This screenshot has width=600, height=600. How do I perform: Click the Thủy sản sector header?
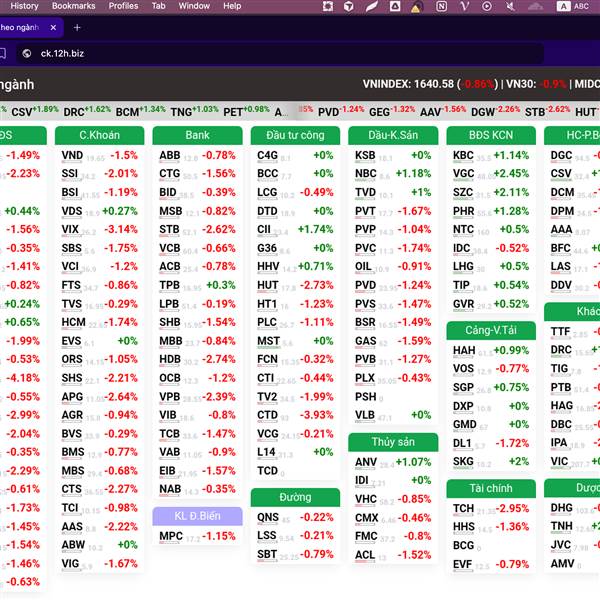pos(393,442)
